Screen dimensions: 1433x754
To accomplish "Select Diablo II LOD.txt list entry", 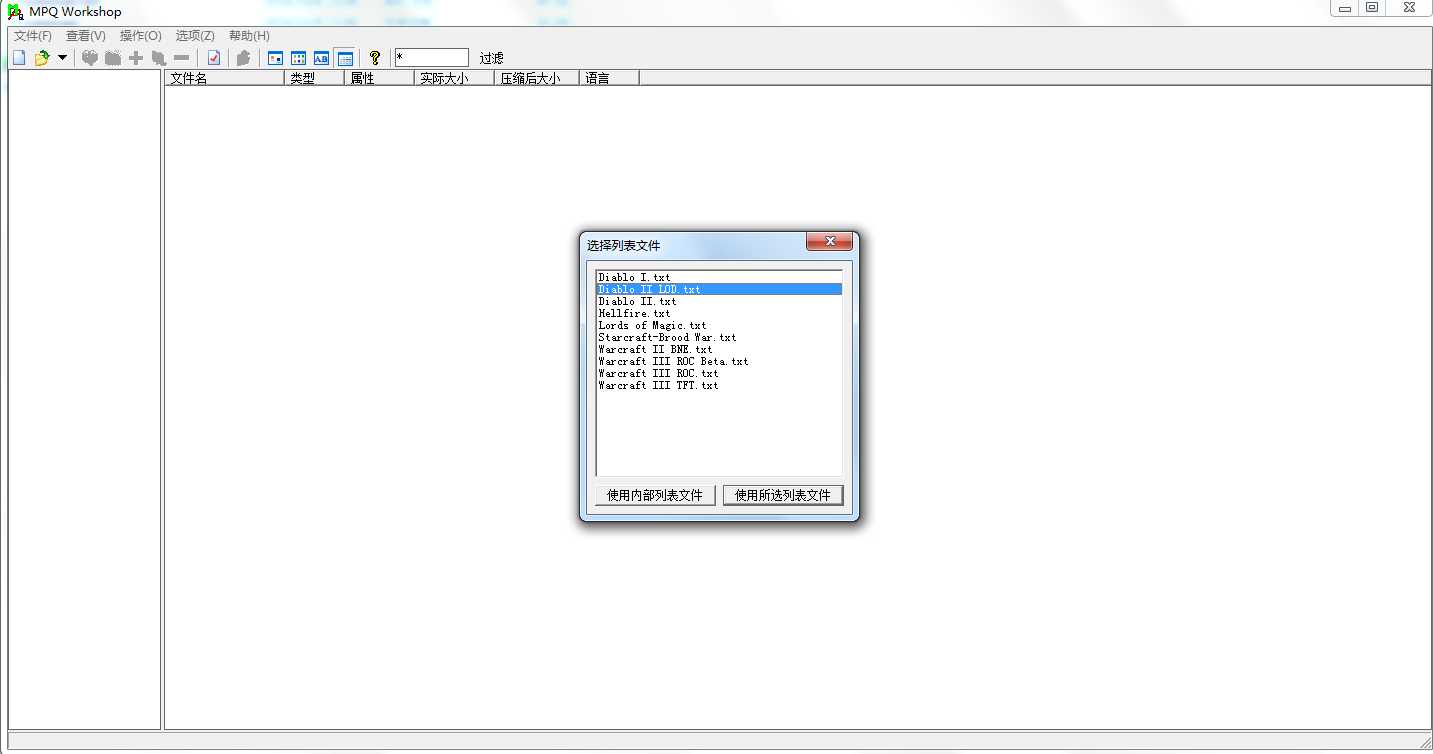I will [719, 289].
